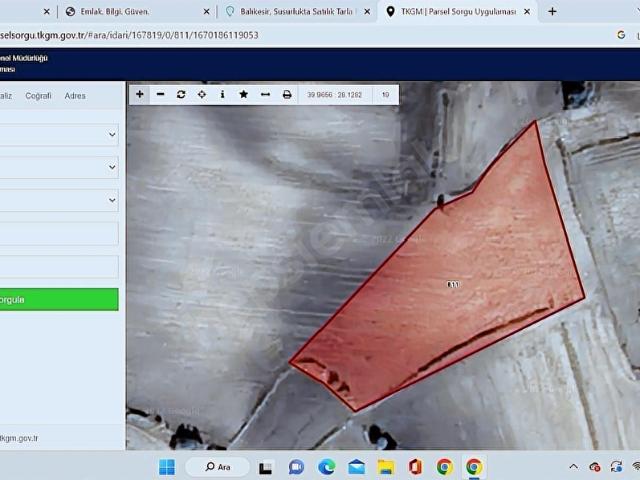Close the TKGM Parsel Sorgu tab
The width and height of the screenshot is (640, 480).
coord(527,12)
